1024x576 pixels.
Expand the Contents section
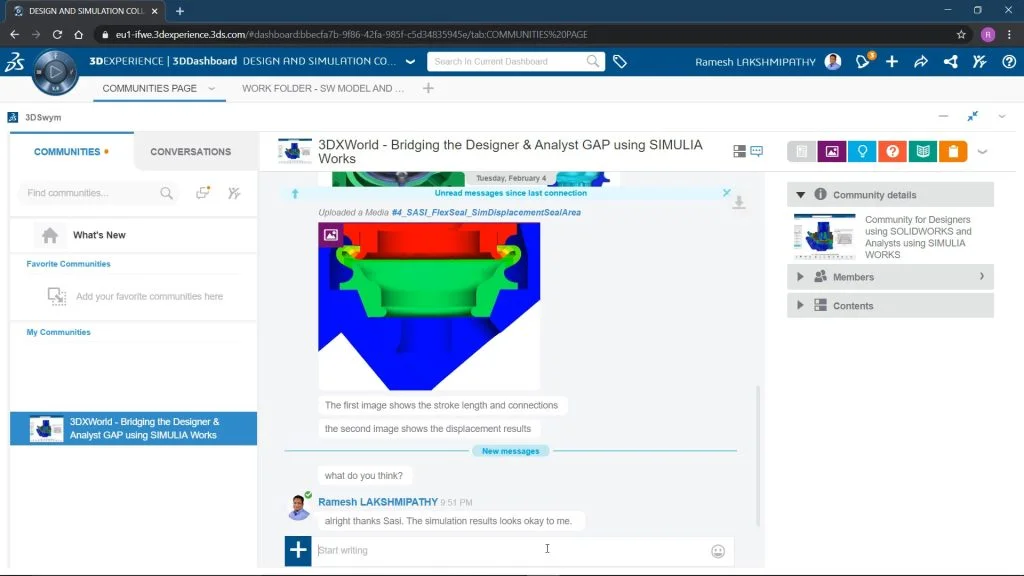point(801,306)
